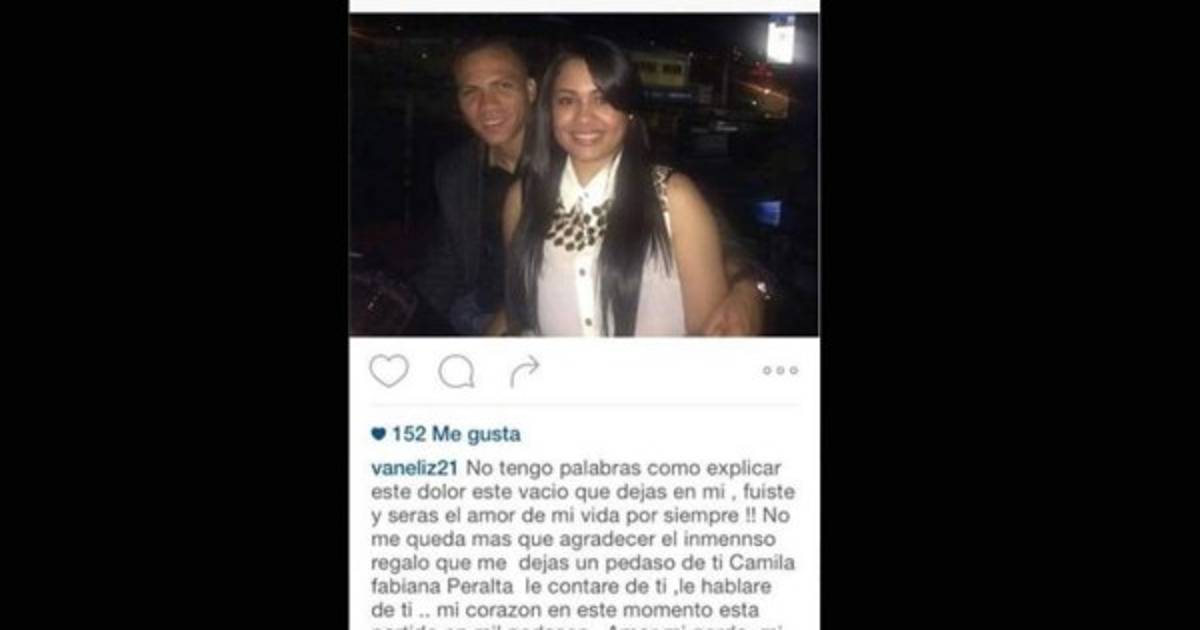
Task: Open the vaneliz21 profile link
Action: (413, 469)
